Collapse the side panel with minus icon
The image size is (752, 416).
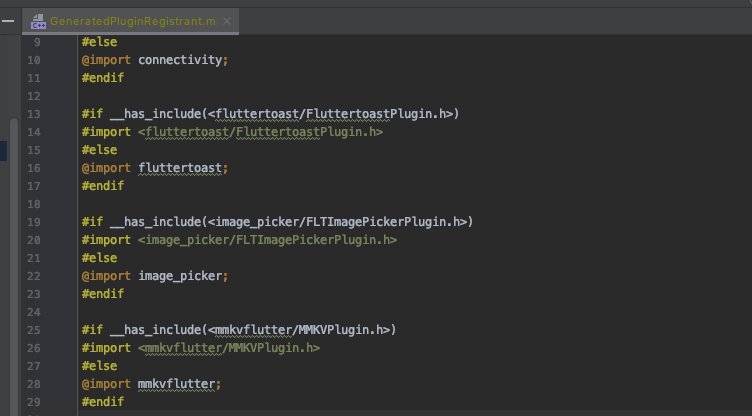click(x=8, y=21)
